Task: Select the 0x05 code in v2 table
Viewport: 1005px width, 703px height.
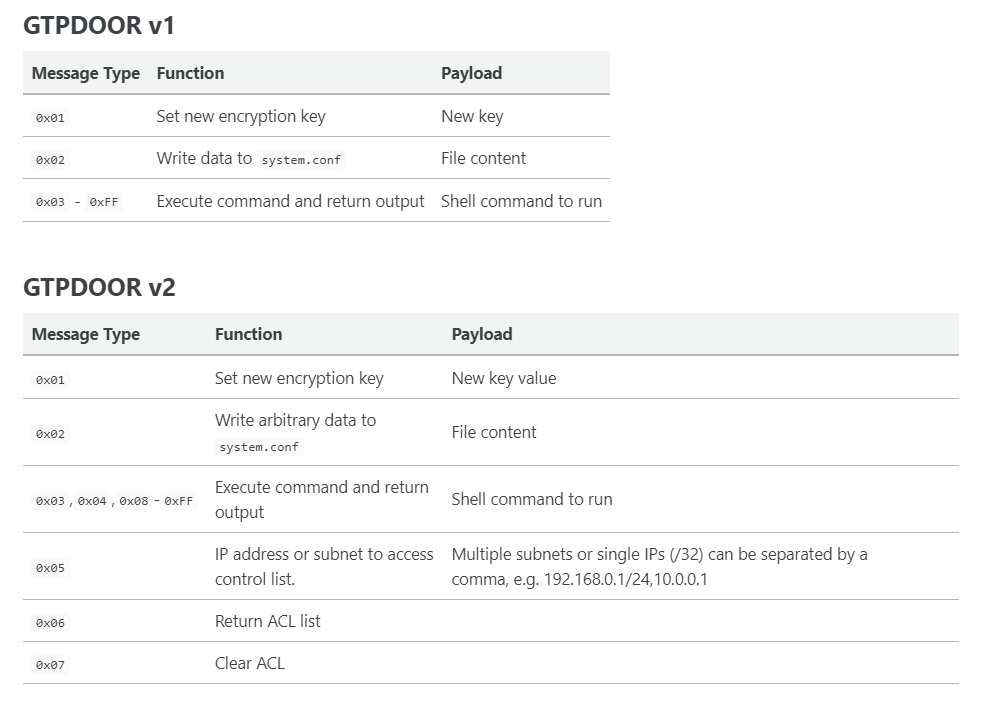Action: pos(50,568)
